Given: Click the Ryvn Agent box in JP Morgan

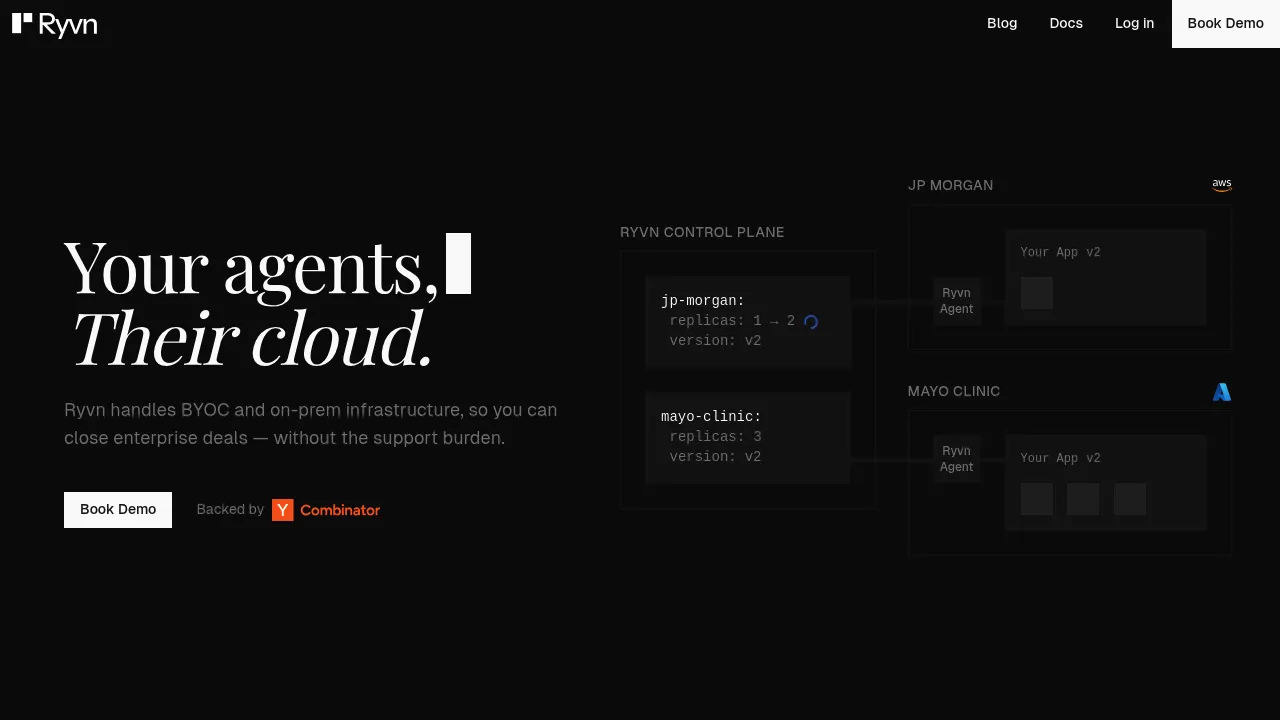Looking at the screenshot, I should pyautogui.click(x=956, y=301).
